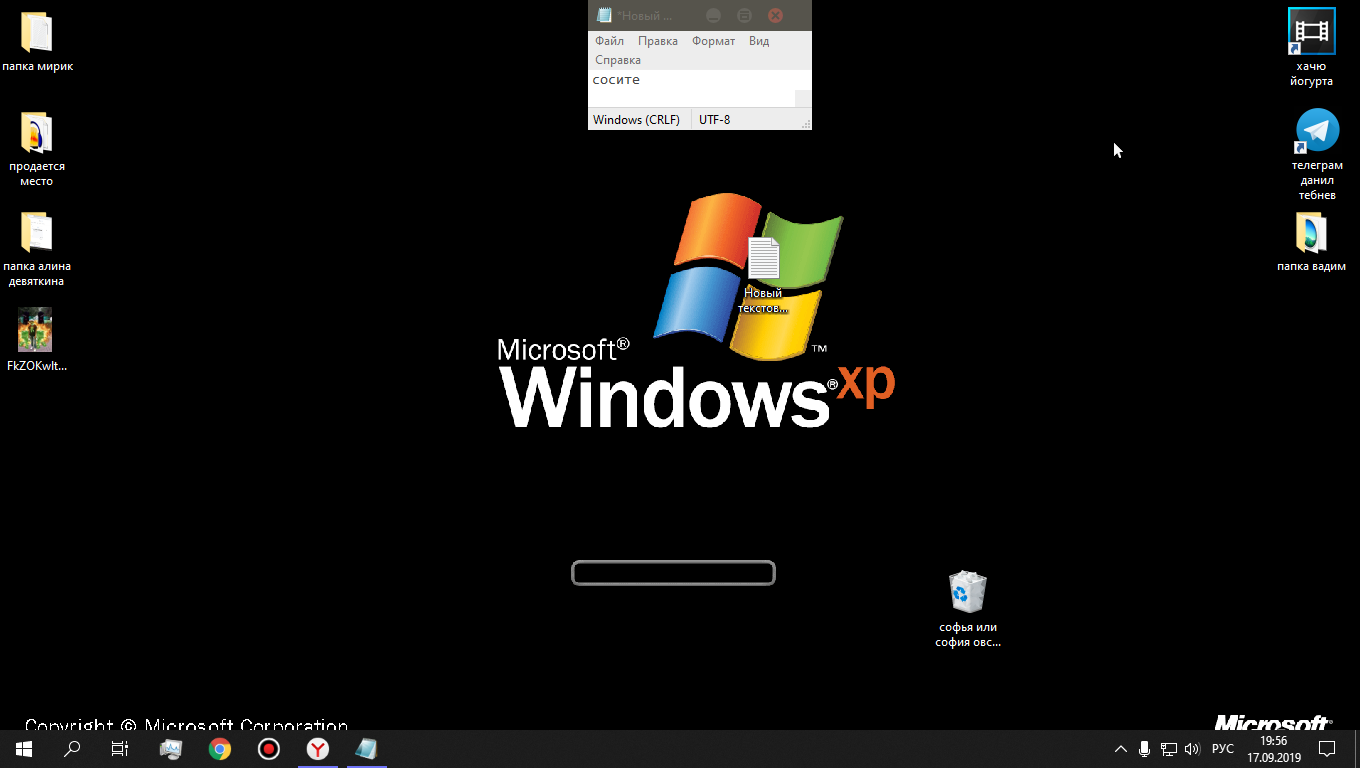Open the volume tray icon

1192,748
